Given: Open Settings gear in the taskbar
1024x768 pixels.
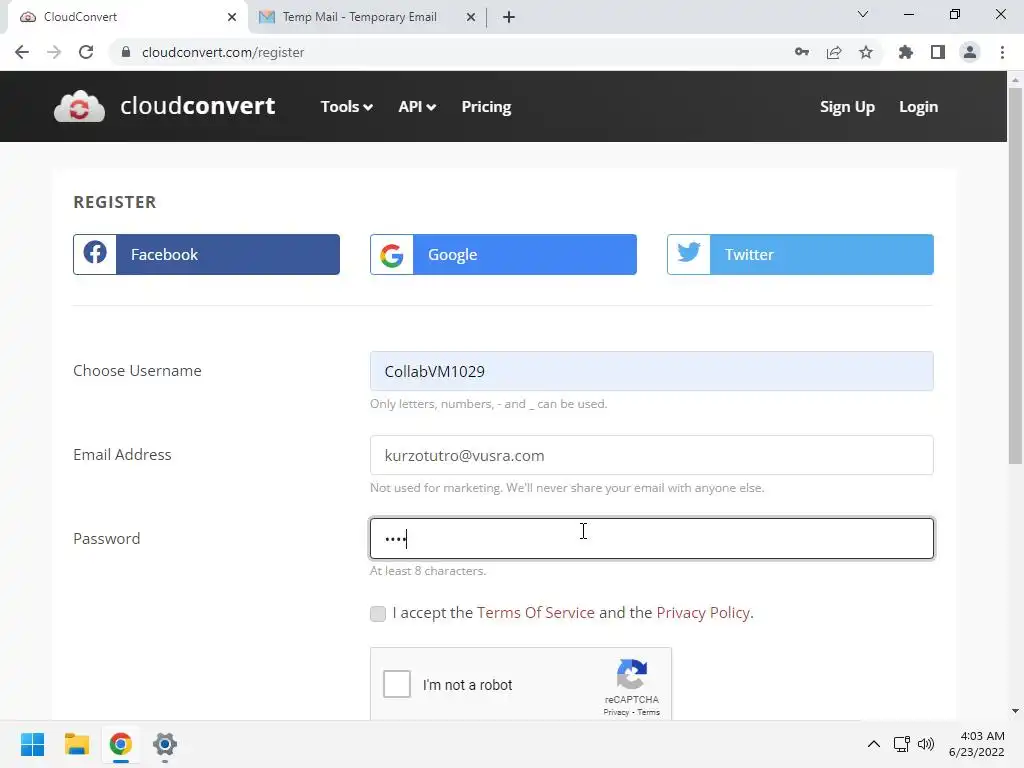Looking at the screenshot, I should [x=165, y=744].
